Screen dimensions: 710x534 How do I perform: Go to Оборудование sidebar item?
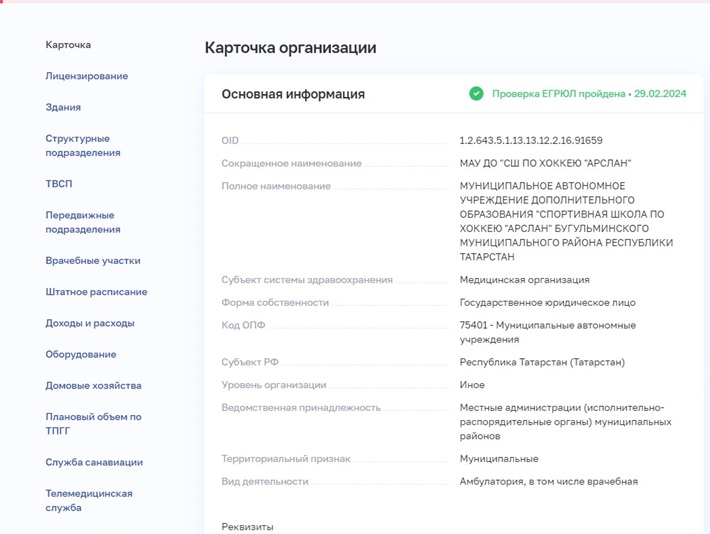(80, 354)
